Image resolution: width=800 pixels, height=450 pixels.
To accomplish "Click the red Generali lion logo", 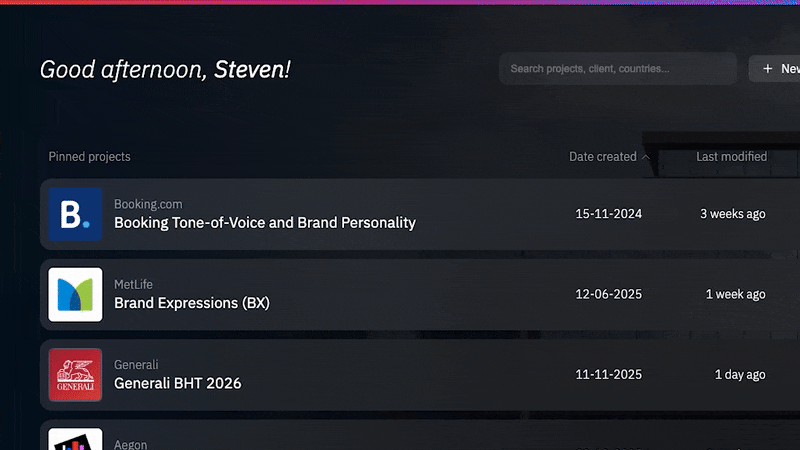I will (76, 374).
